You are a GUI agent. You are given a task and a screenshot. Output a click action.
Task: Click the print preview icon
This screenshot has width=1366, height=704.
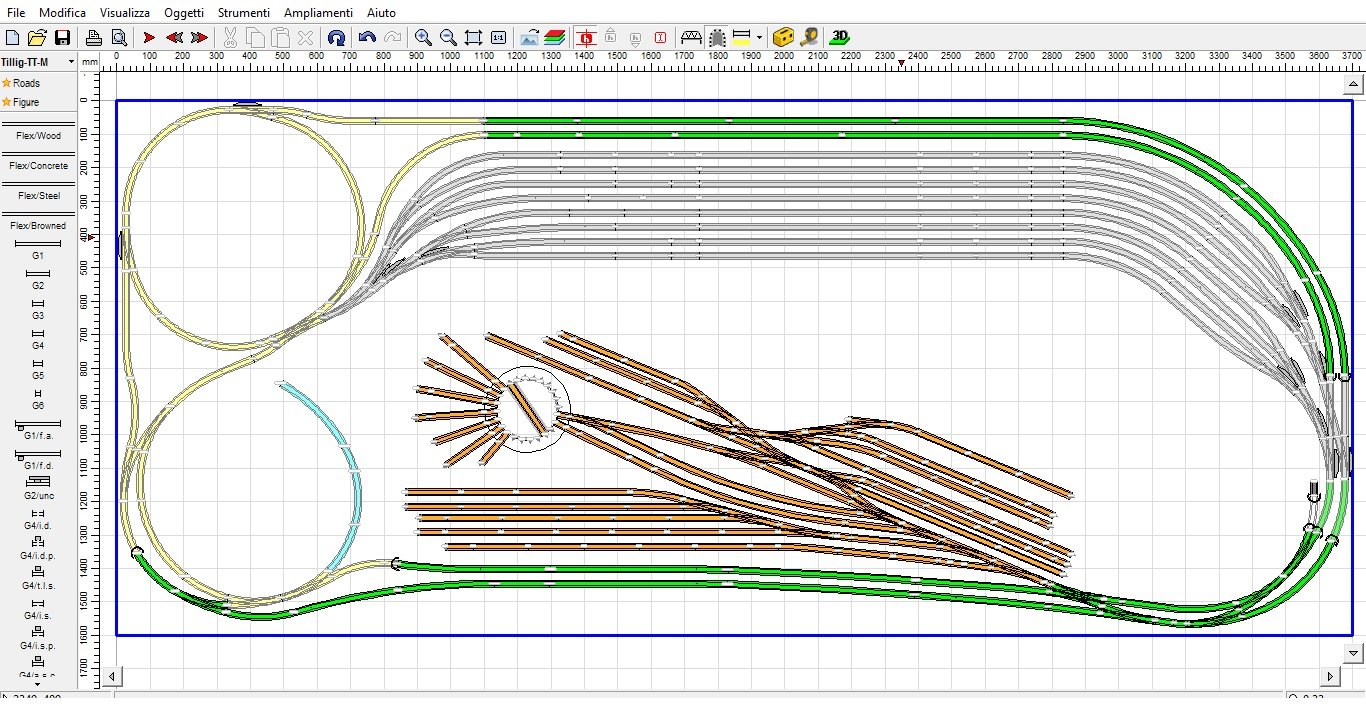click(118, 37)
